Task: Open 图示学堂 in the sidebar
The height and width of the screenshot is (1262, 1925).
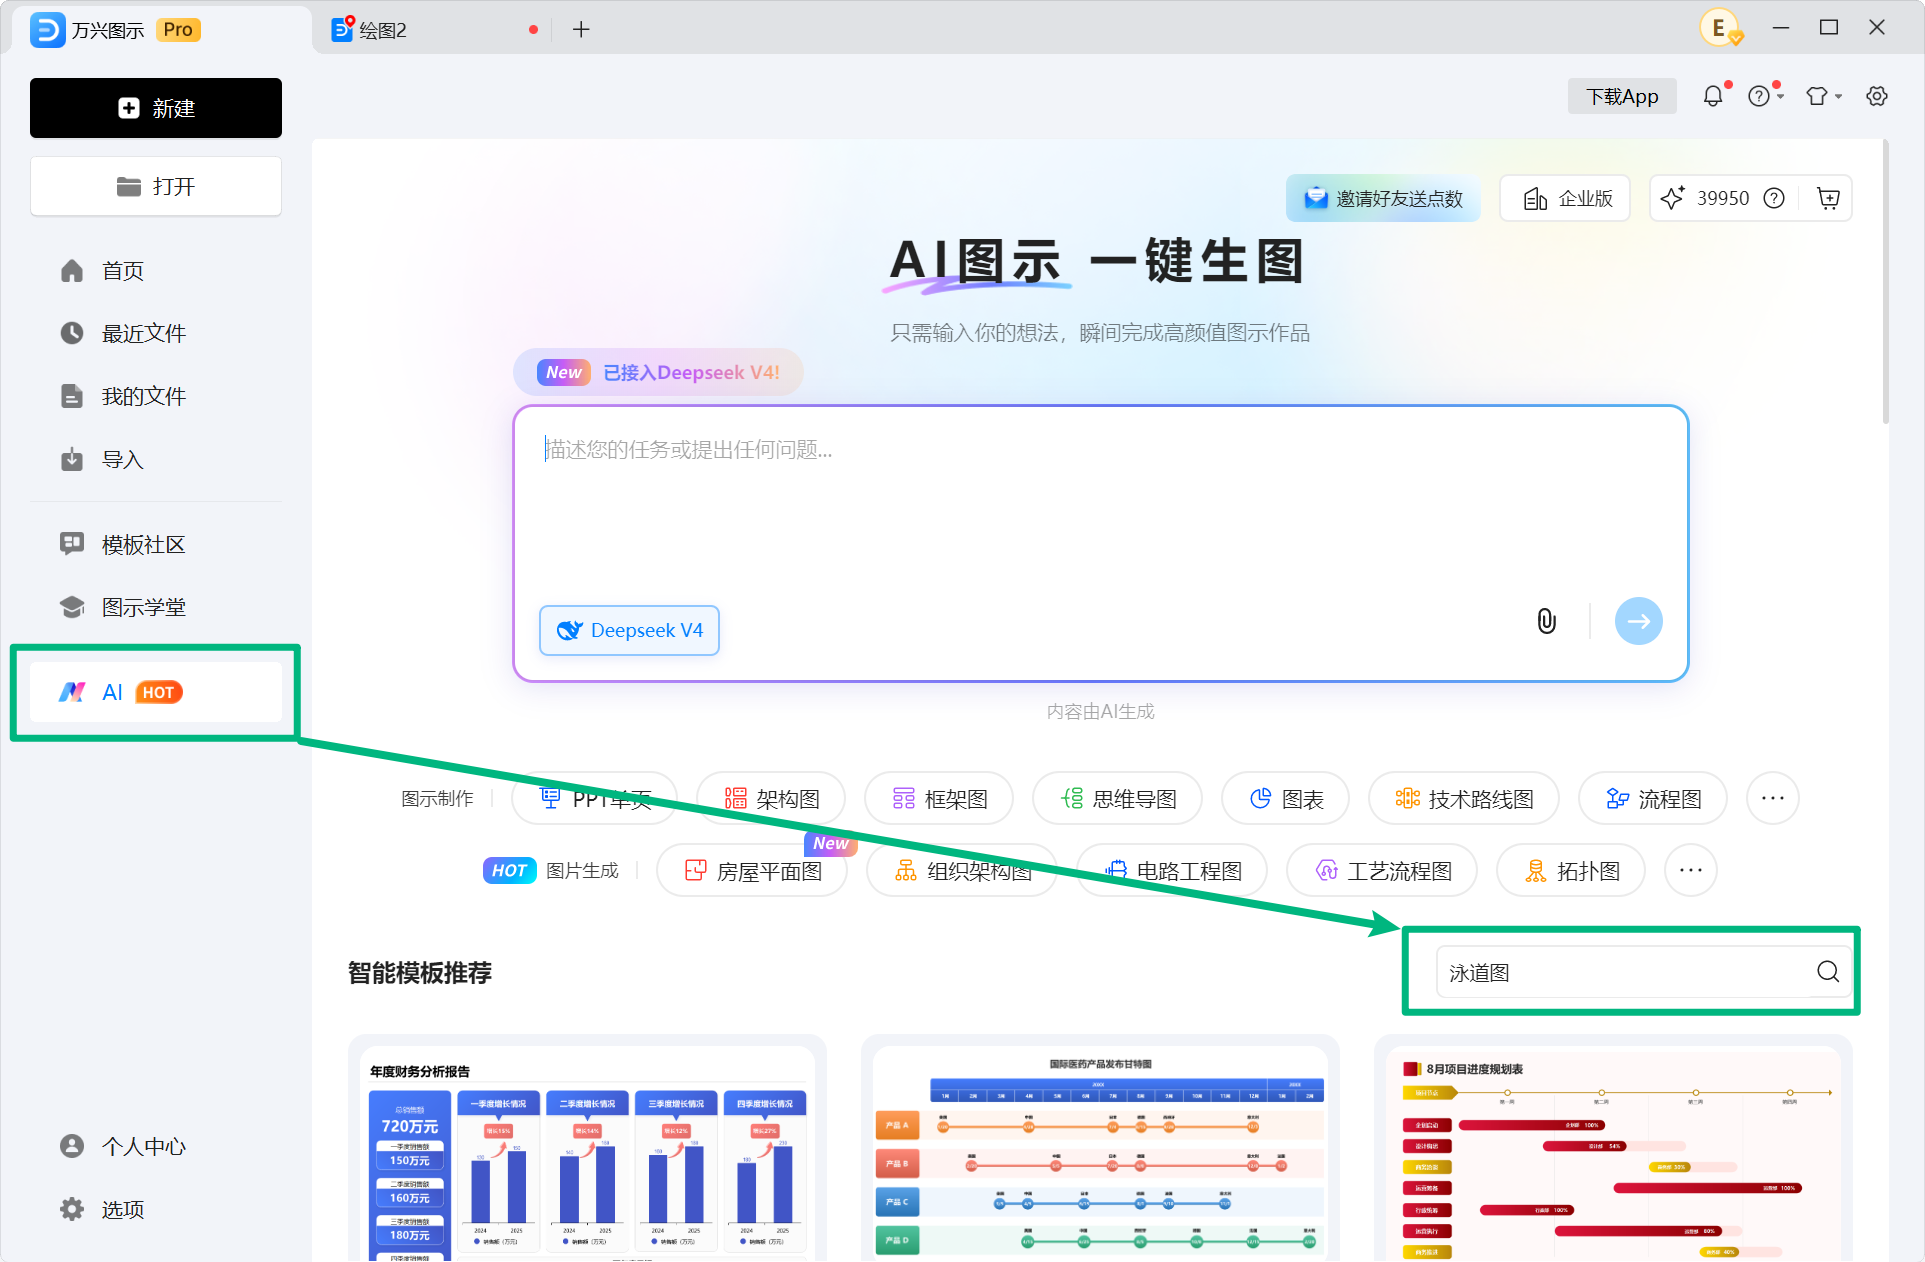Action: pyautogui.click(x=156, y=607)
